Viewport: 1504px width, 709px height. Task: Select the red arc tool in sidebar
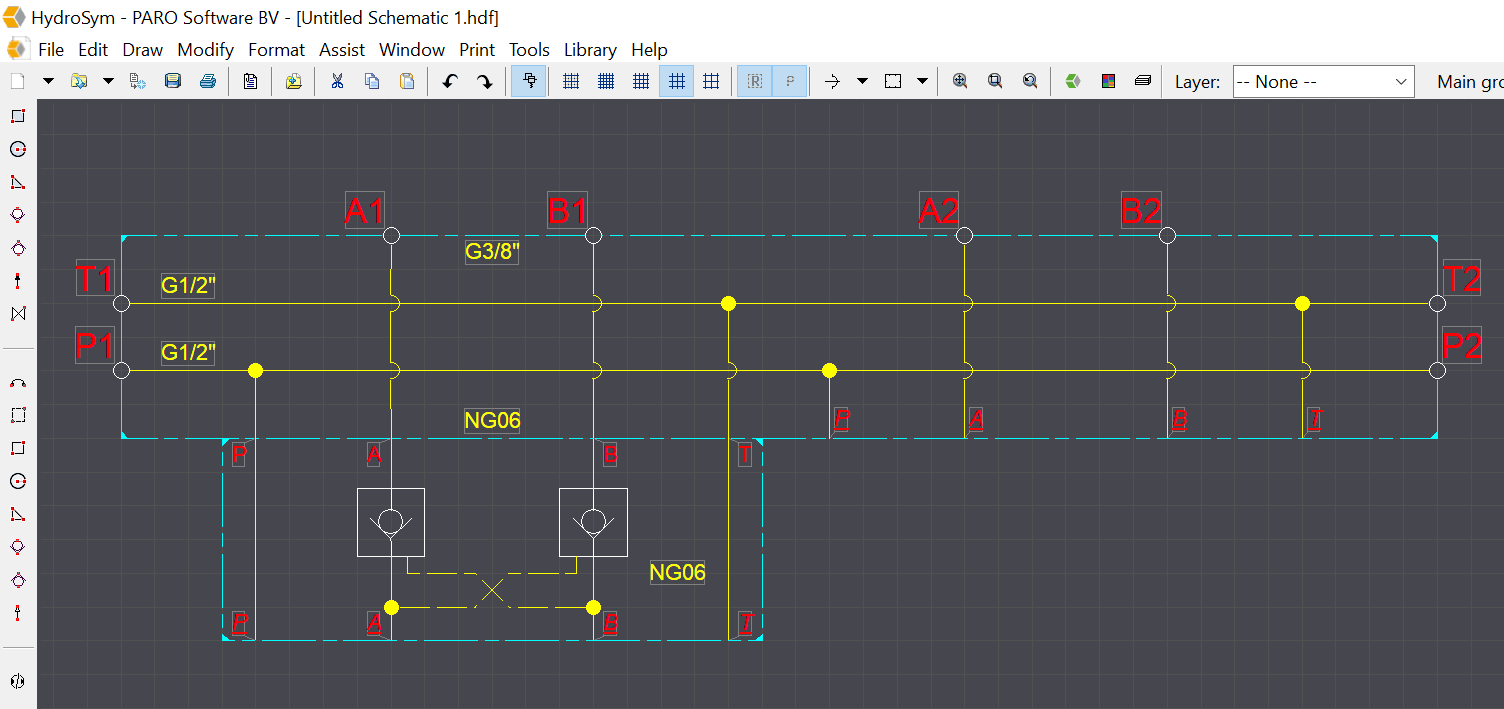tap(17, 382)
